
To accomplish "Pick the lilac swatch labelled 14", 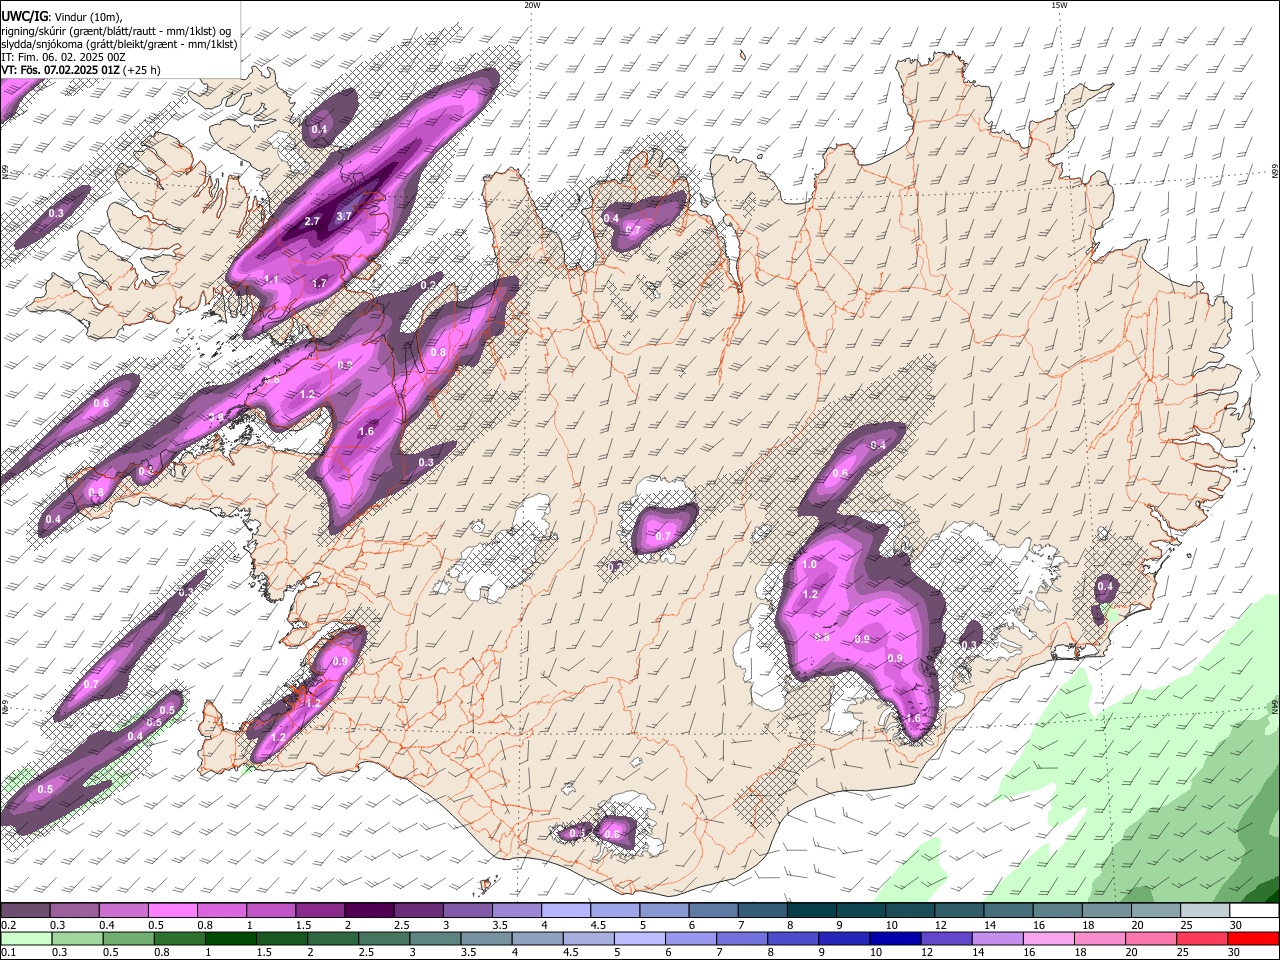I will click(998, 938).
